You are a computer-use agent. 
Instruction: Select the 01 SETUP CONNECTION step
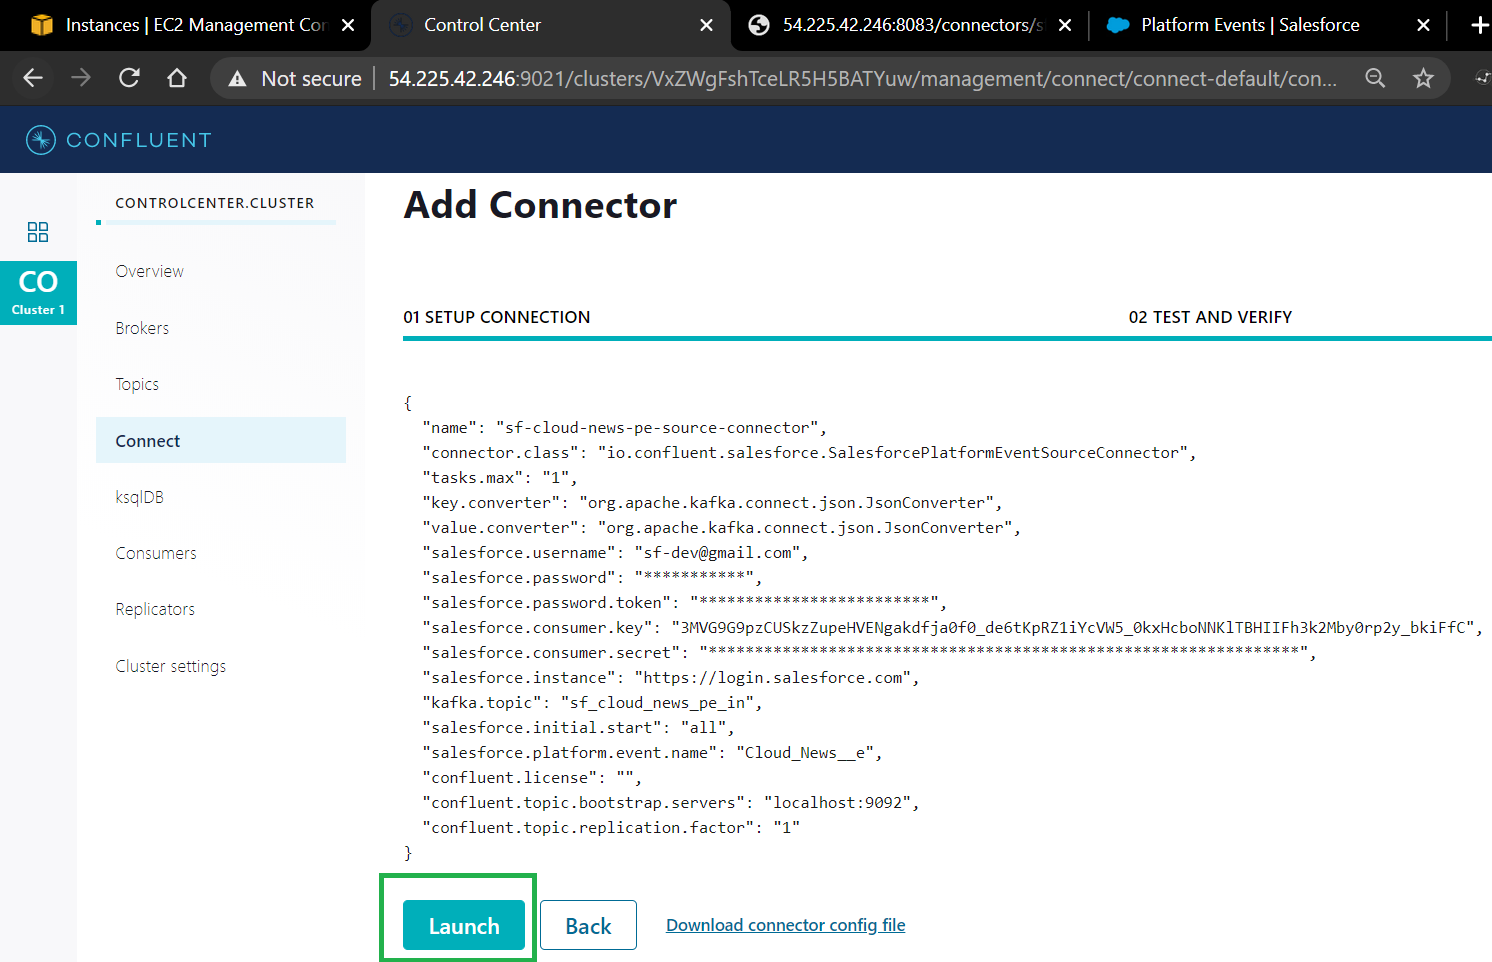[497, 317]
